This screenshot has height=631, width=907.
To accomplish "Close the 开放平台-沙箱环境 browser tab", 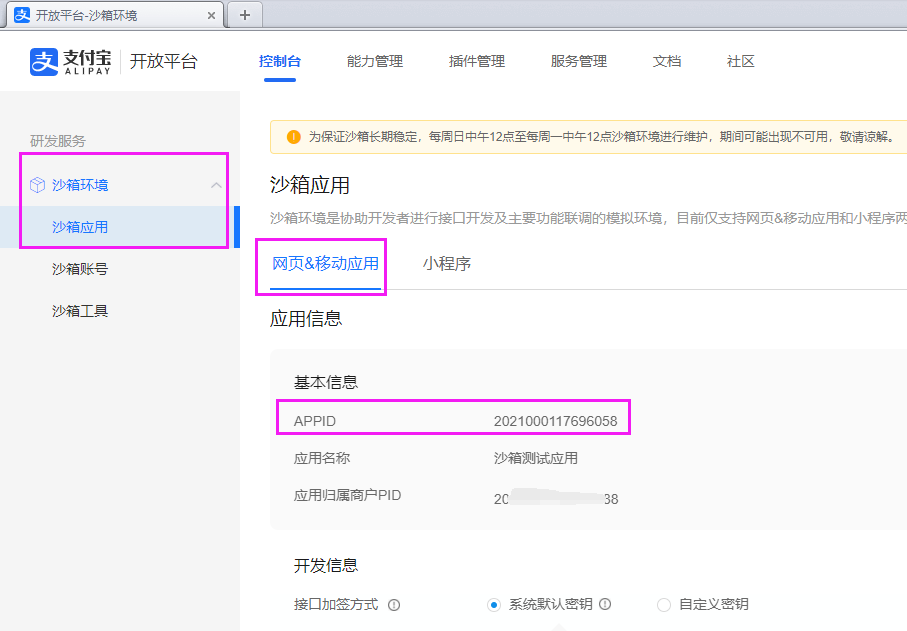I will coord(211,16).
